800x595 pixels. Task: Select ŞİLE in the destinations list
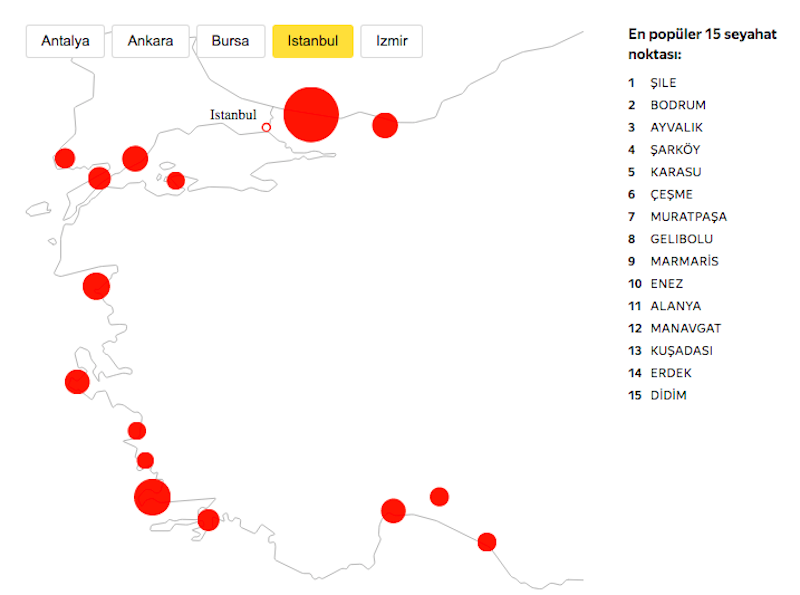tap(663, 83)
